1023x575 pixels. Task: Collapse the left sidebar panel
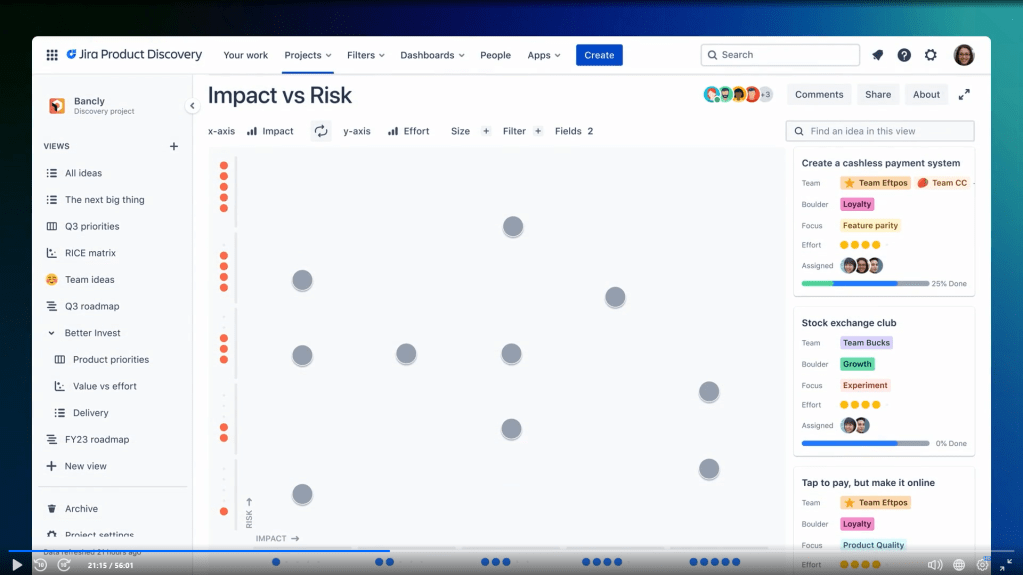click(x=192, y=106)
